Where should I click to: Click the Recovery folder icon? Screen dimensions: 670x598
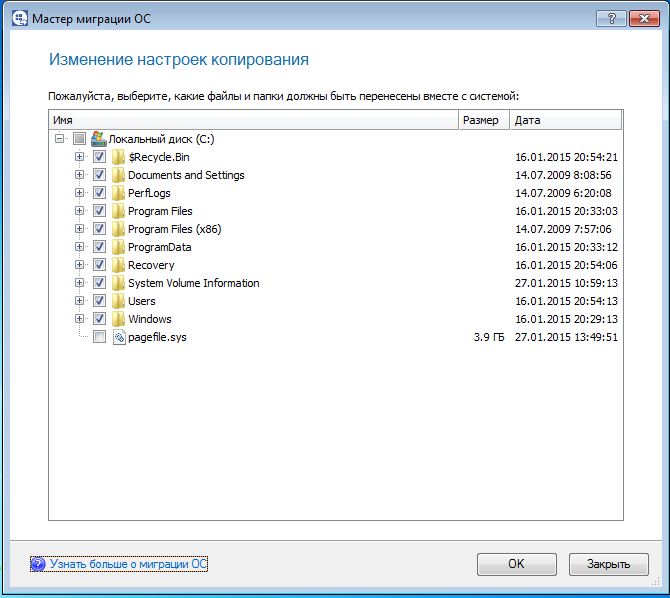click(118, 265)
